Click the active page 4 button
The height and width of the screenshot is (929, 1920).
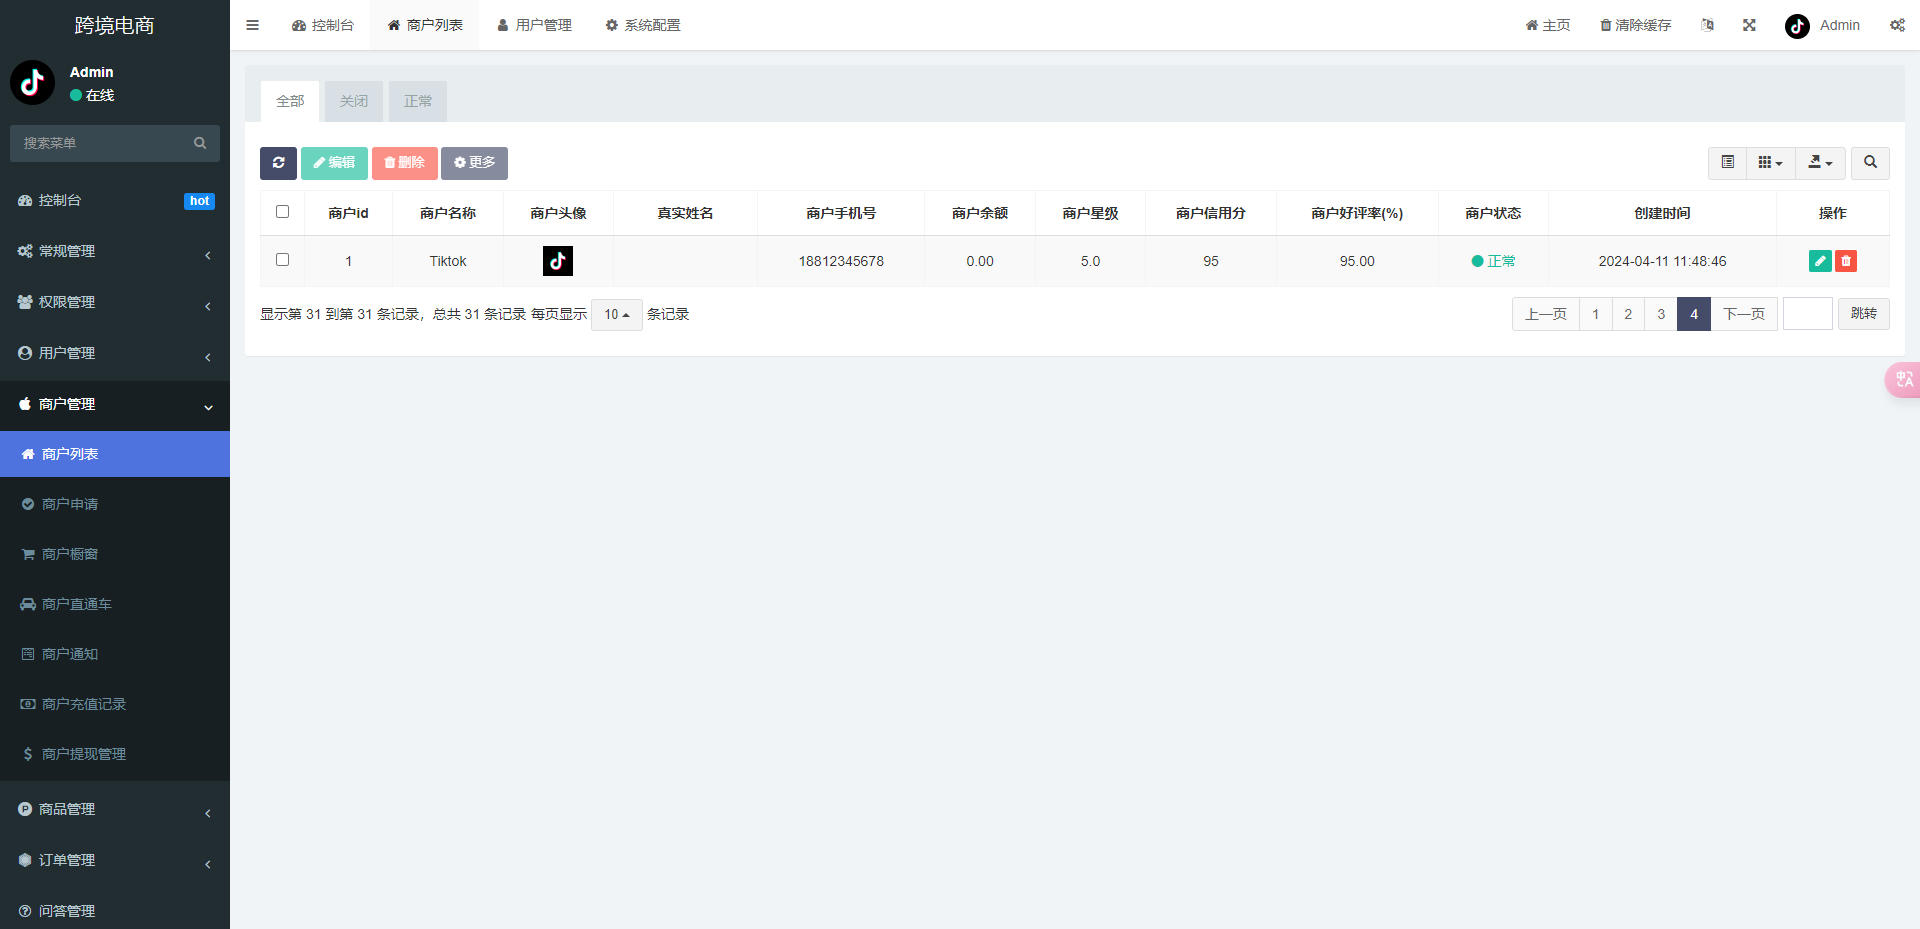(1694, 314)
